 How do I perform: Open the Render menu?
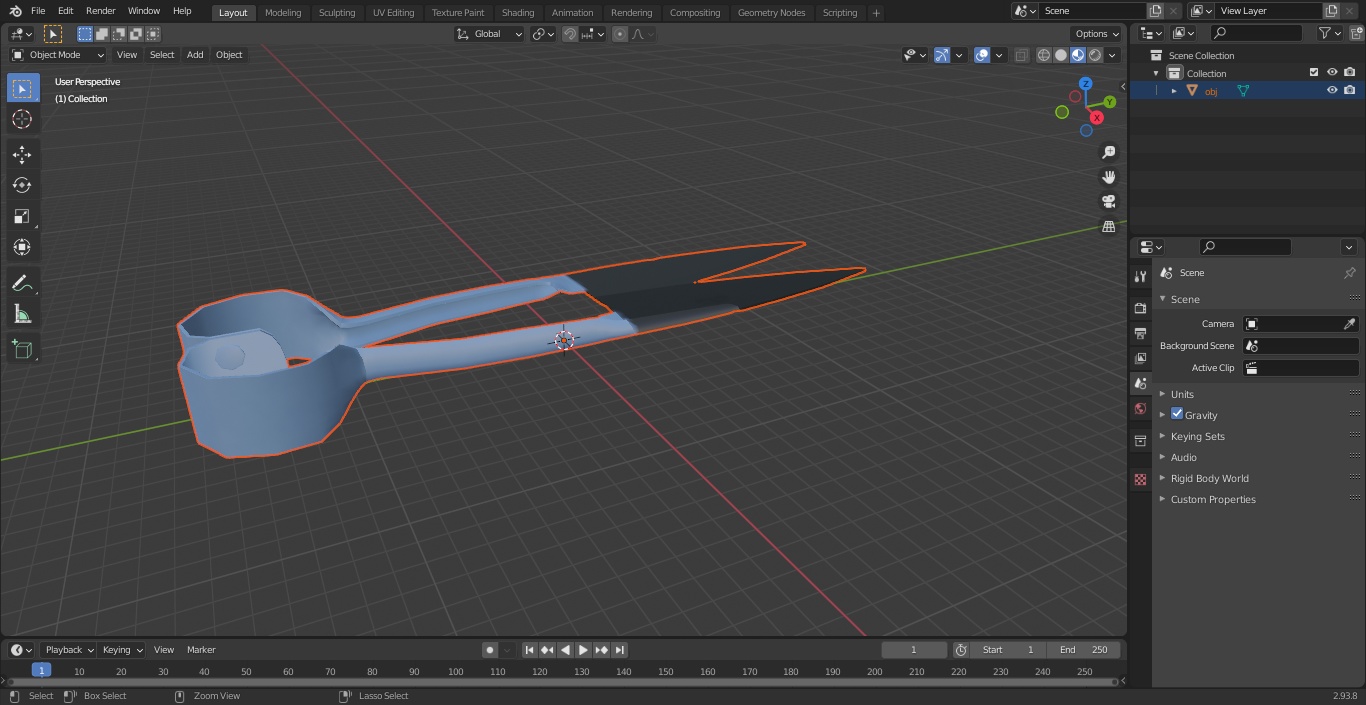100,11
